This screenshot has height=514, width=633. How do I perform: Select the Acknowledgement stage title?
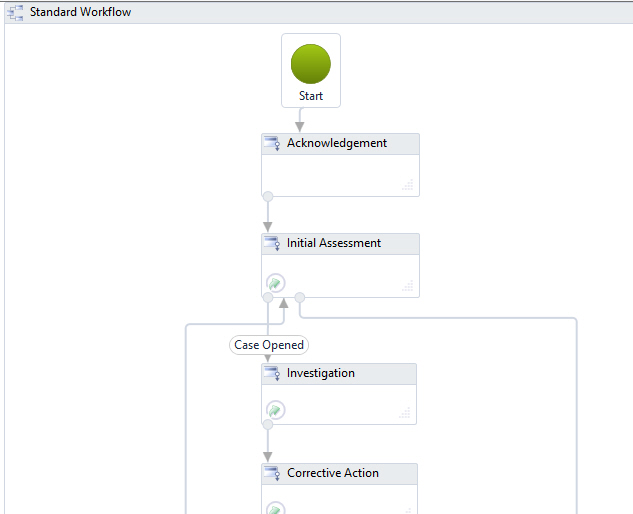(x=337, y=143)
